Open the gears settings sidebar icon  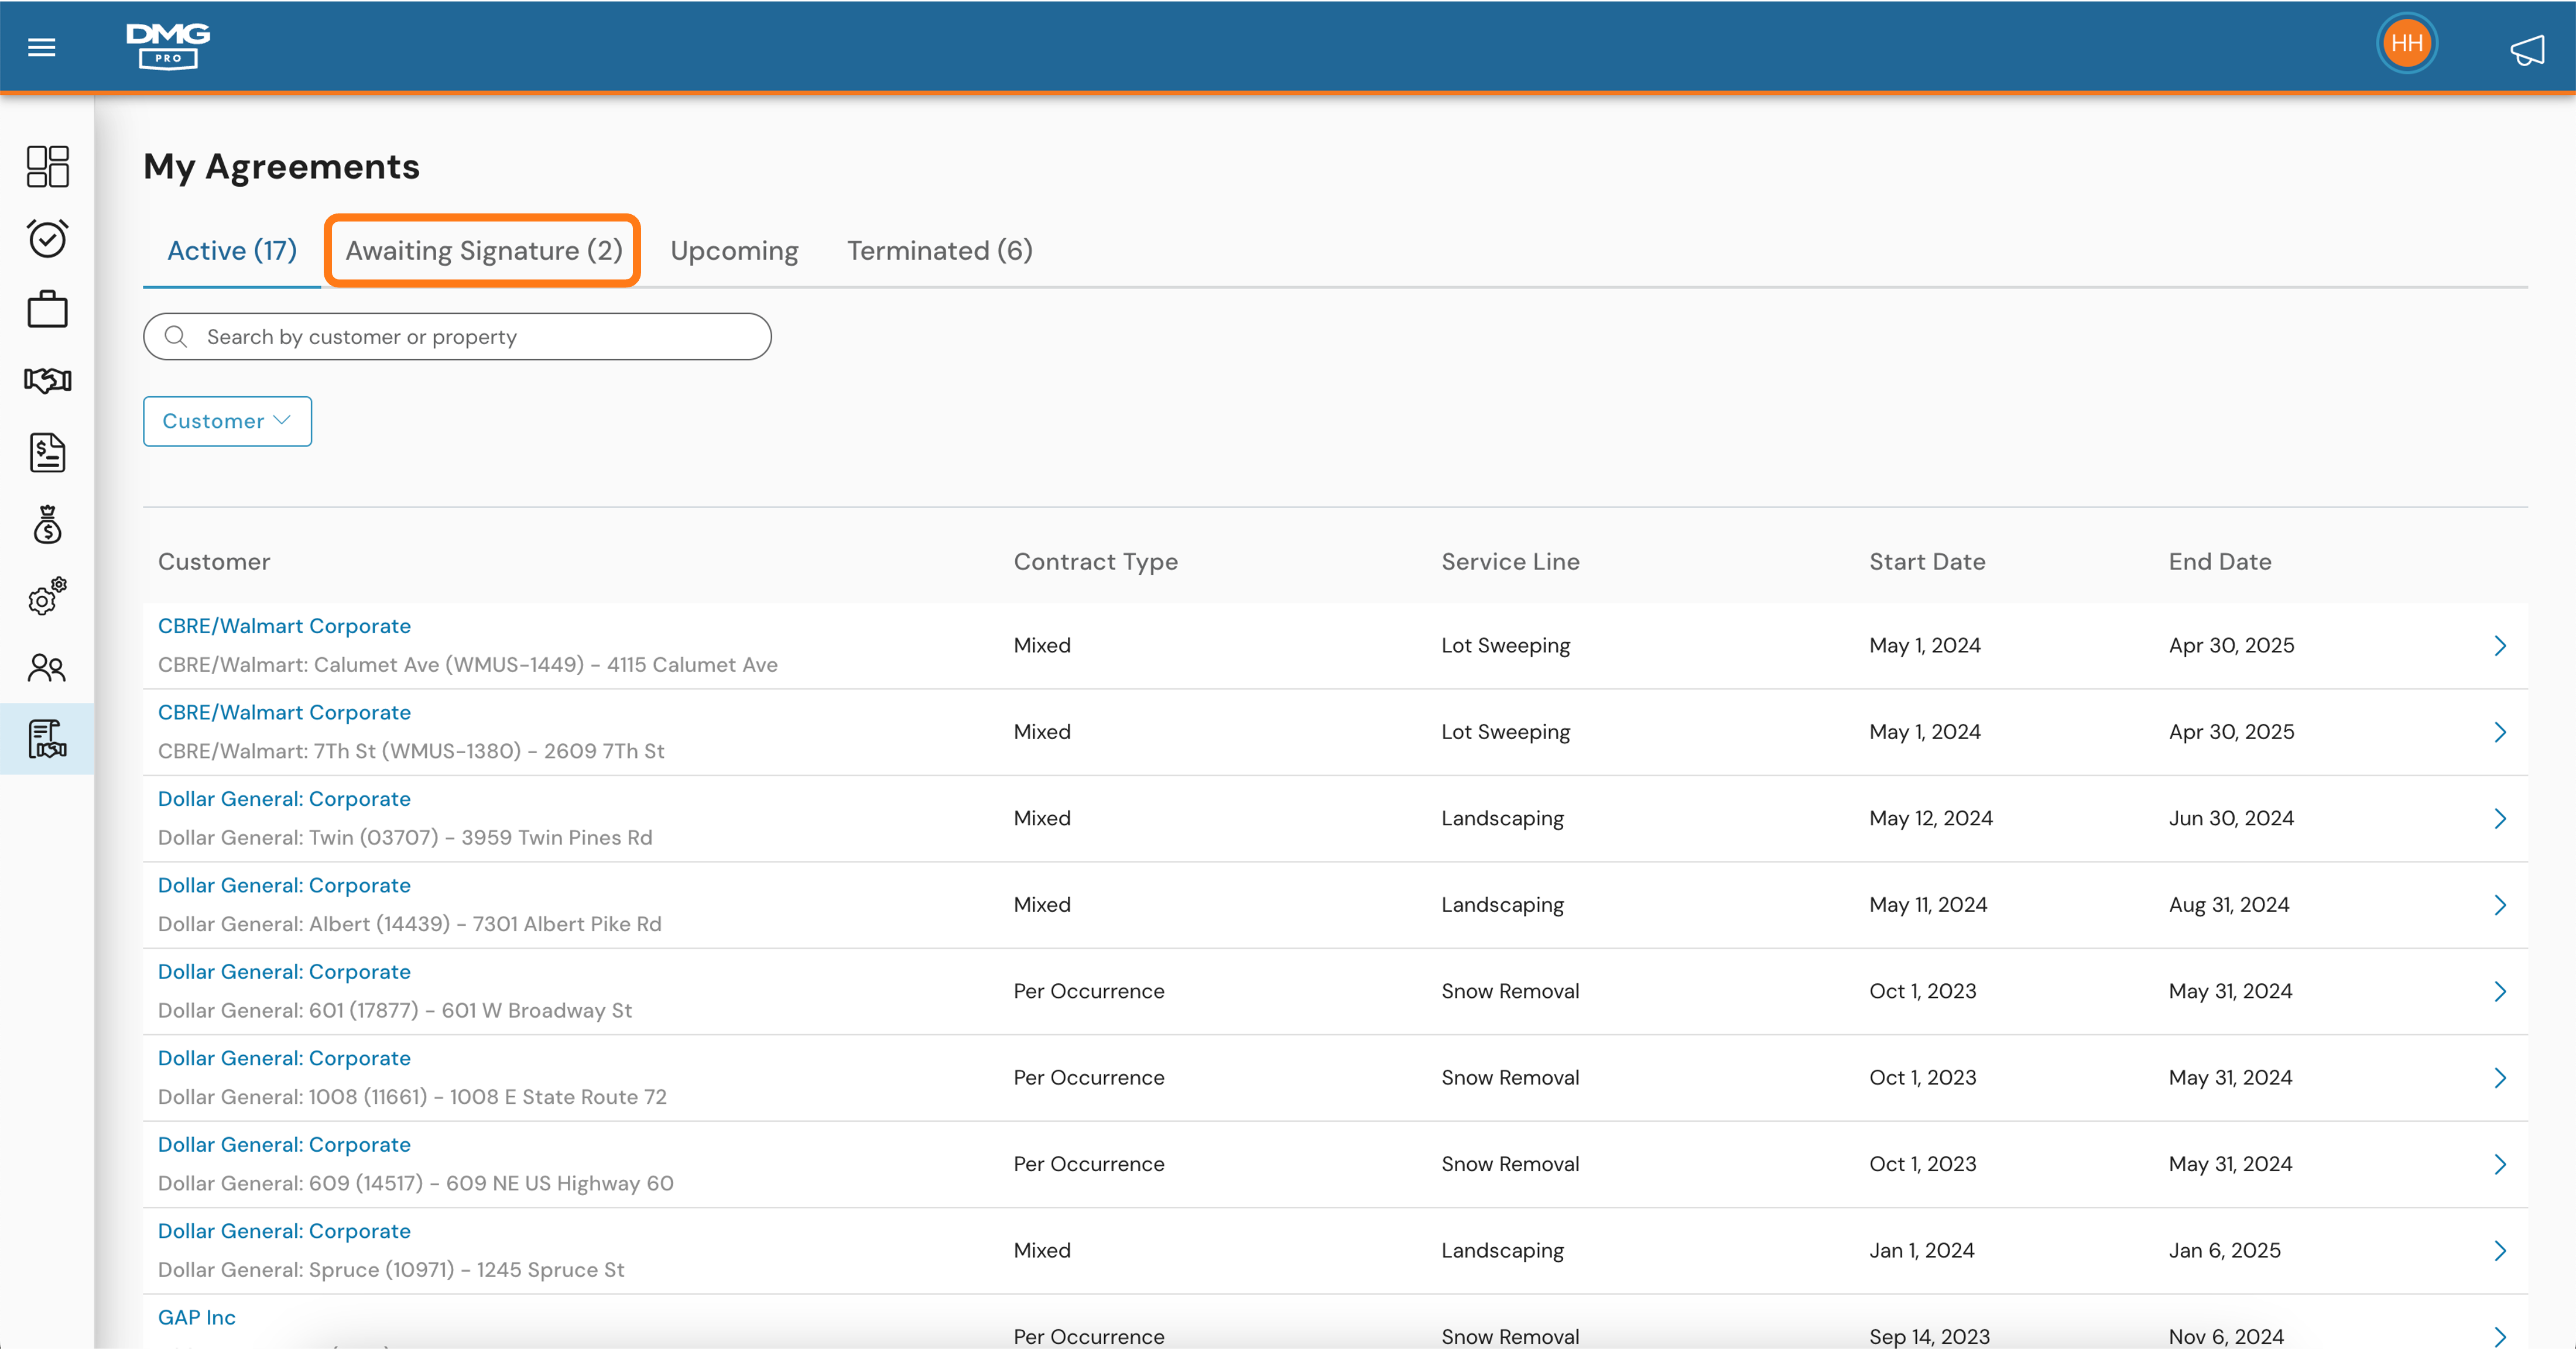47,596
